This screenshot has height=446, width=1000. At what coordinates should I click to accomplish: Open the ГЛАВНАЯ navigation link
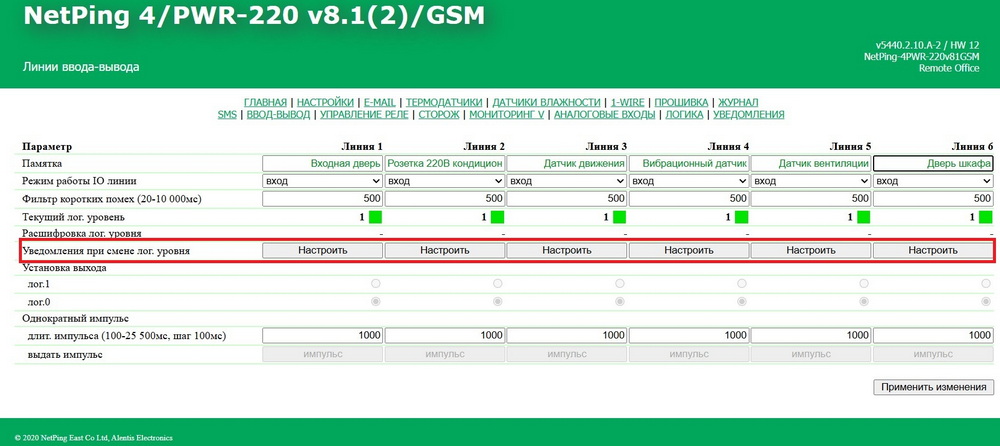[x=265, y=102]
